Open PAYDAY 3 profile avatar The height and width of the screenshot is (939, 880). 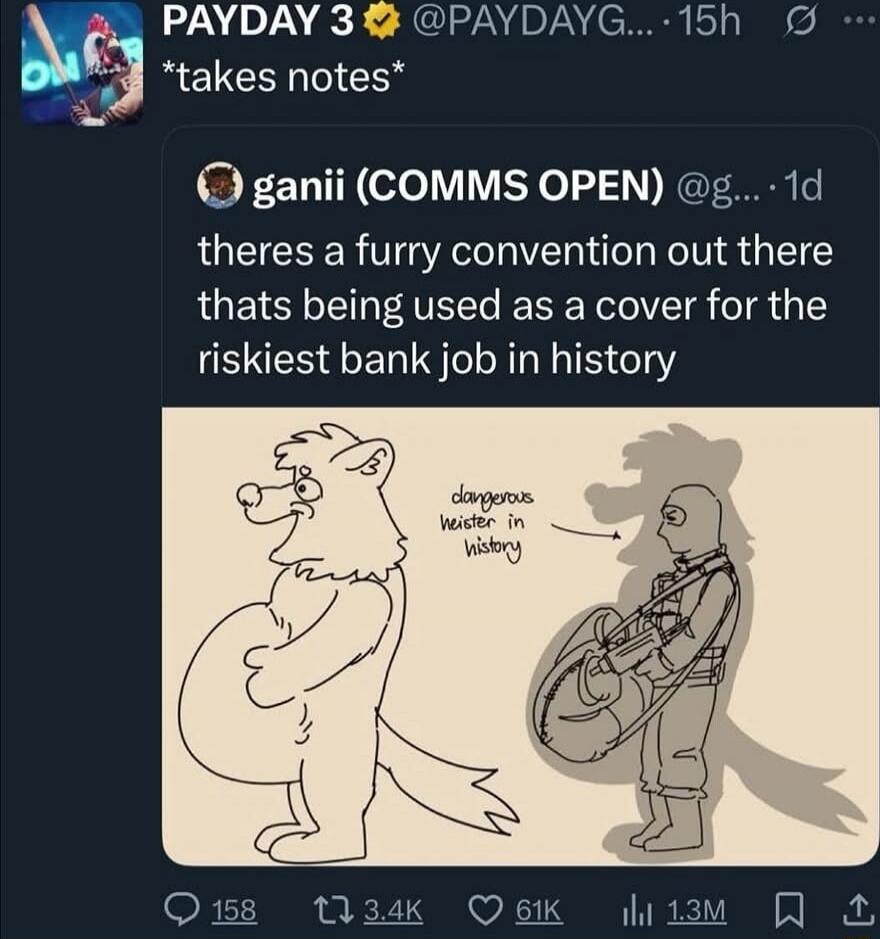point(83,63)
